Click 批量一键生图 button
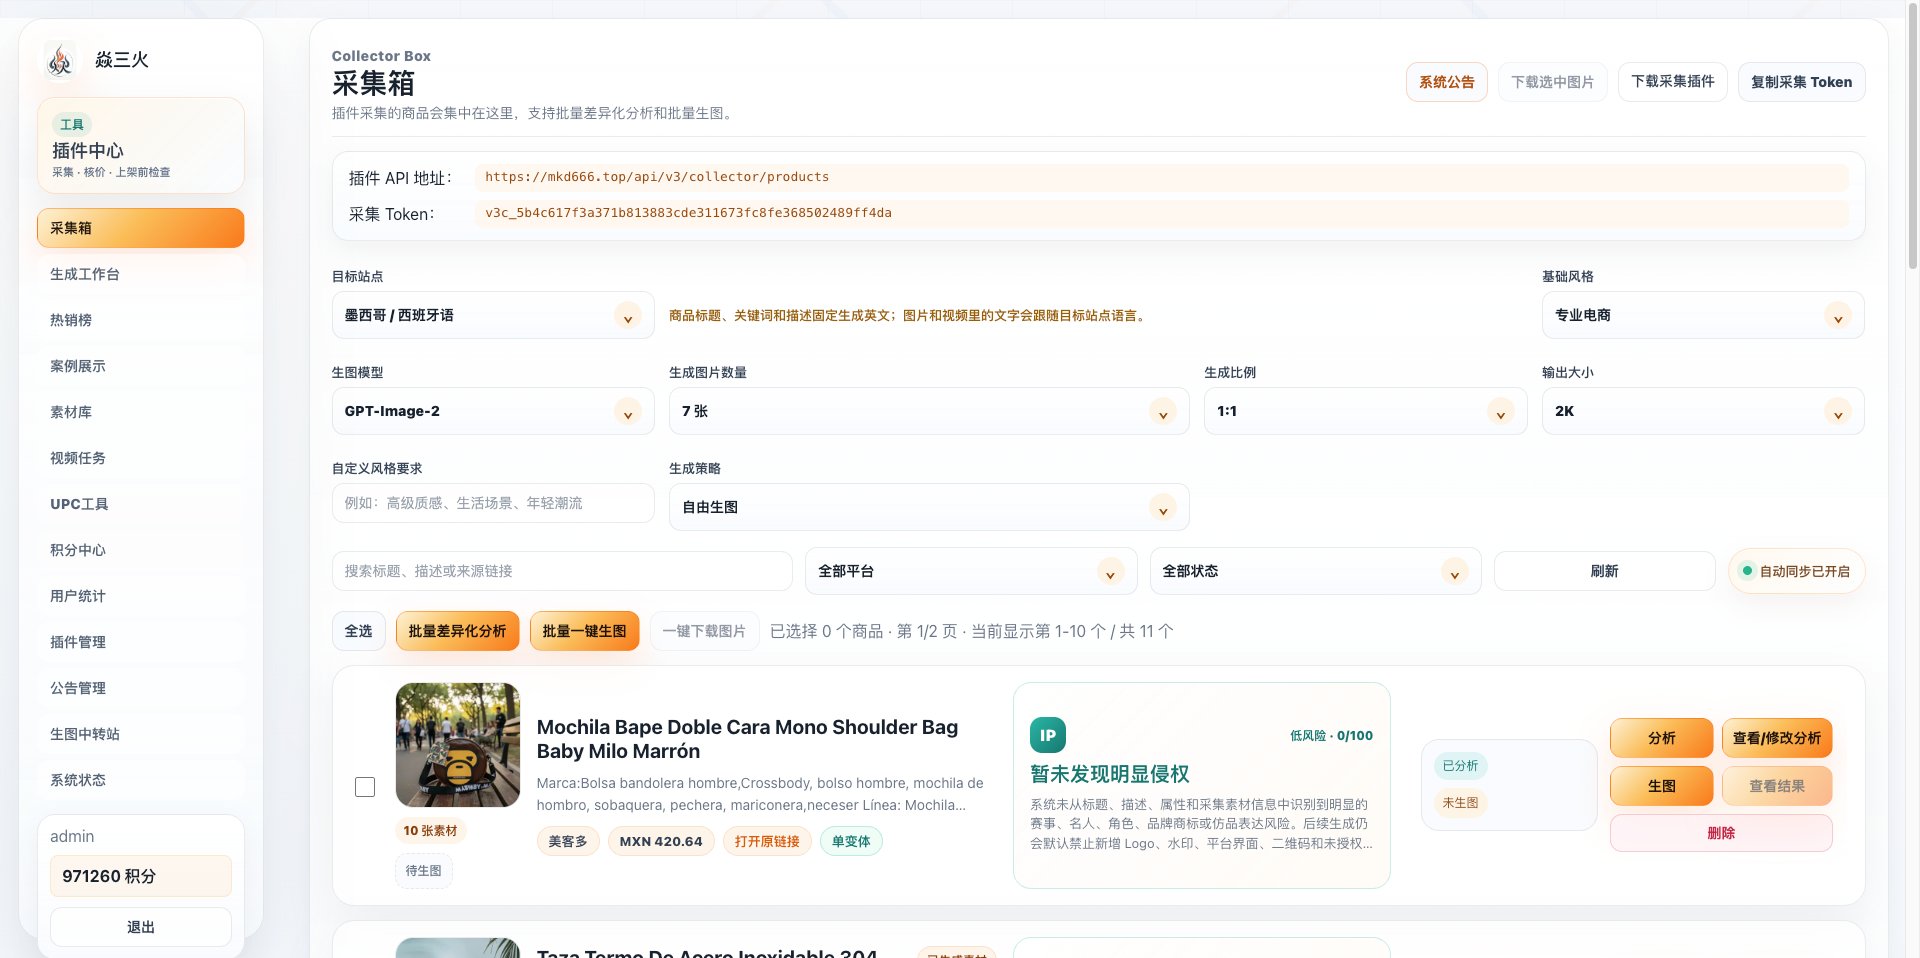This screenshot has height=958, width=1920. click(584, 631)
